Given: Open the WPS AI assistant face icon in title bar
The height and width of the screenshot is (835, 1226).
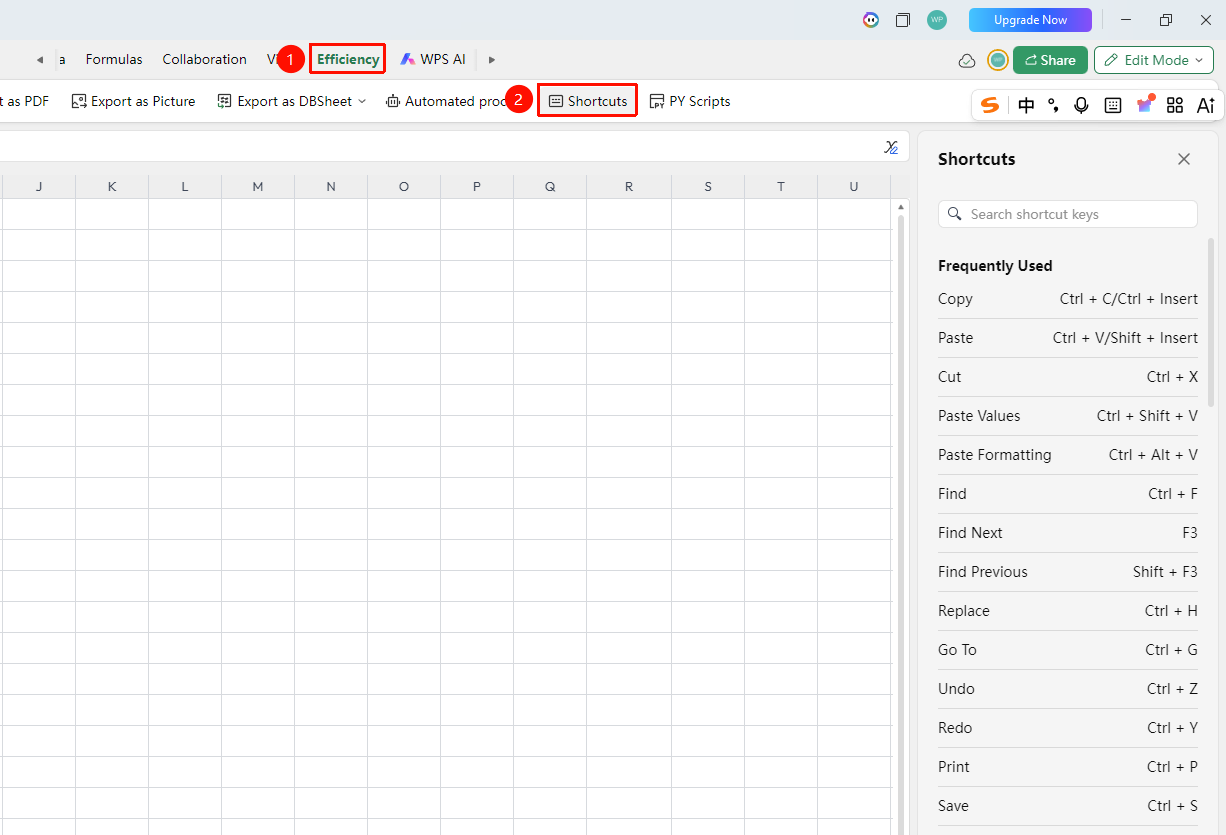Looking at the screenshot, I should [872, 20].
